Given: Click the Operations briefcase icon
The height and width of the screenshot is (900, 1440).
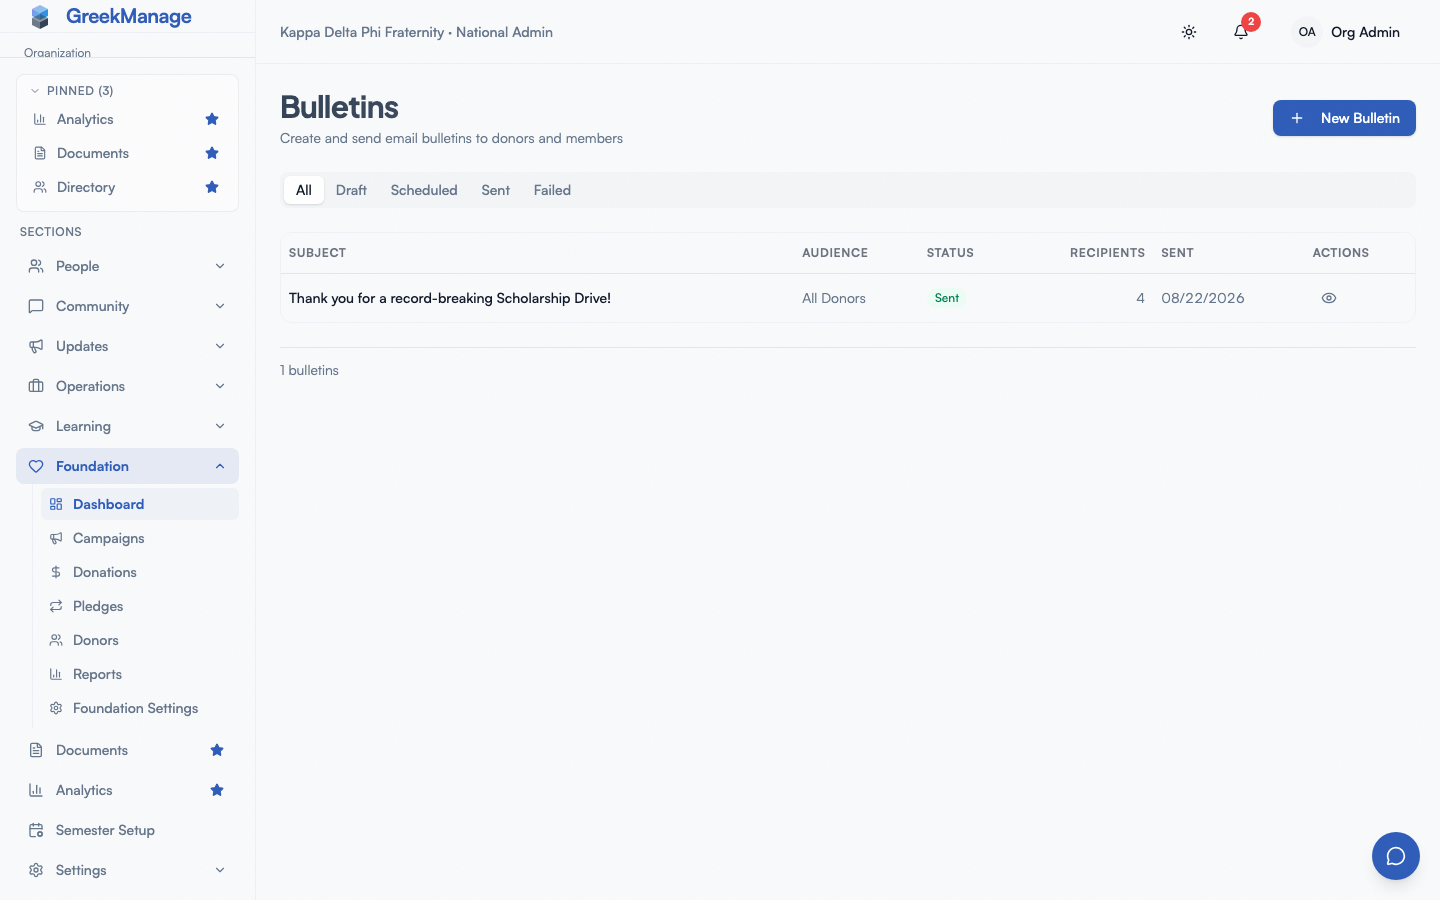Looking at the screenshot, I should pos(36,386).
